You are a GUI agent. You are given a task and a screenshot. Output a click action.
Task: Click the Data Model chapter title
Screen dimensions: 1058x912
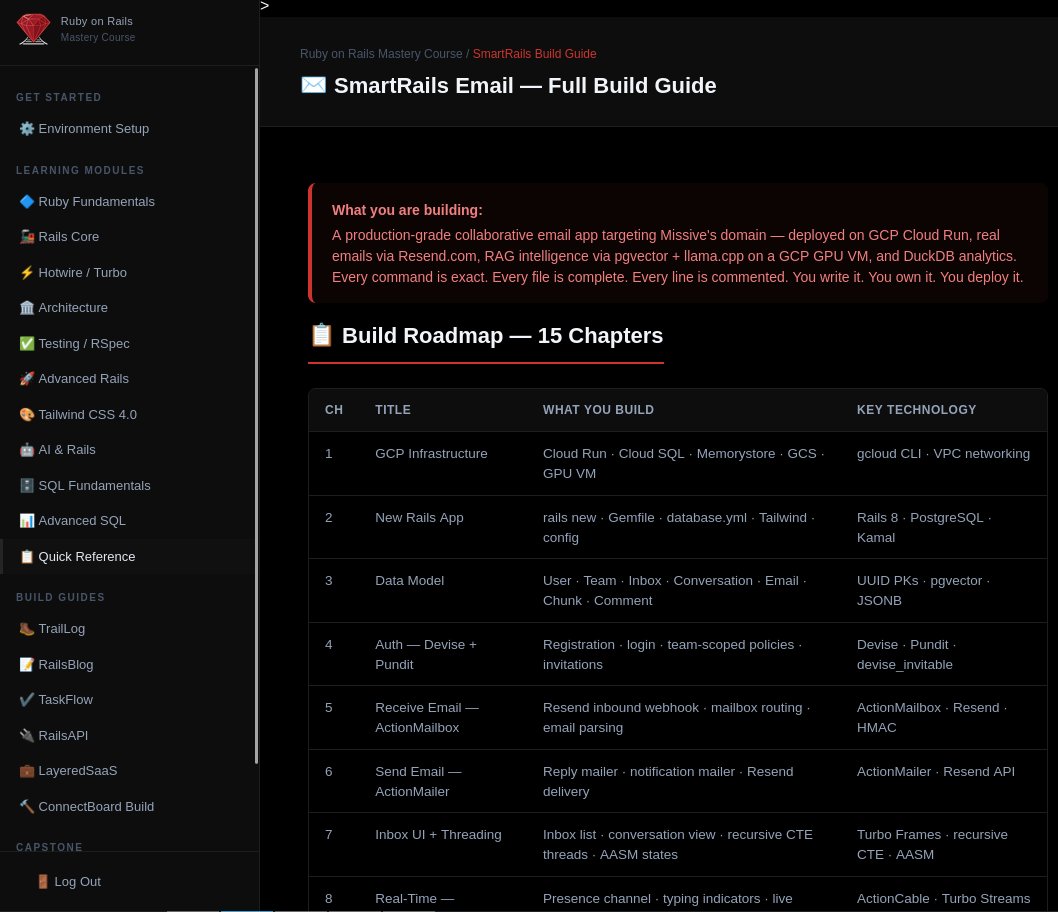410,581
